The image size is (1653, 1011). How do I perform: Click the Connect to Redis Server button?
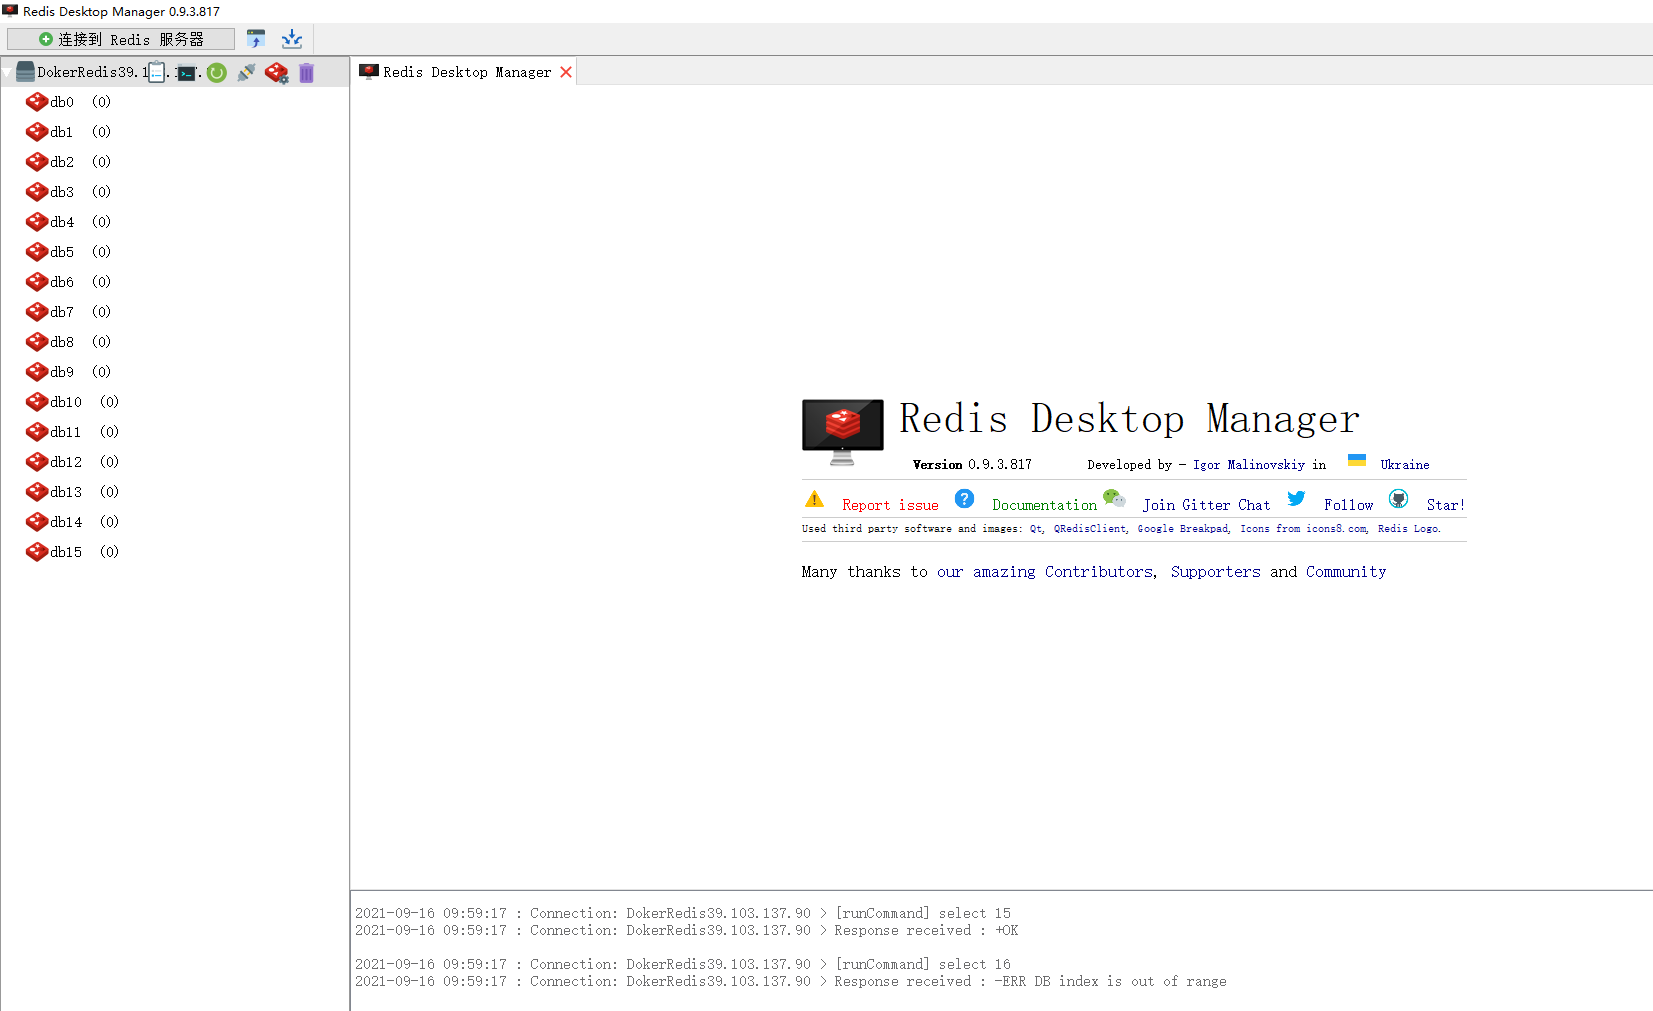(x=121, y=39)
